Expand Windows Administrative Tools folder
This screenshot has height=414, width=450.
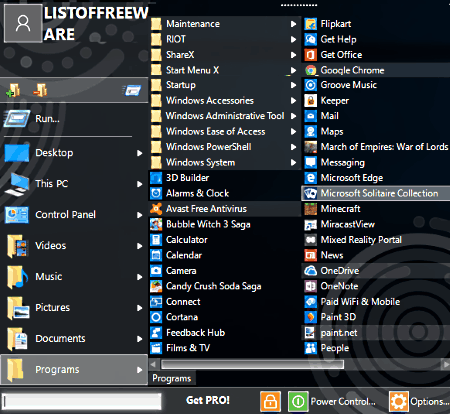225,116
